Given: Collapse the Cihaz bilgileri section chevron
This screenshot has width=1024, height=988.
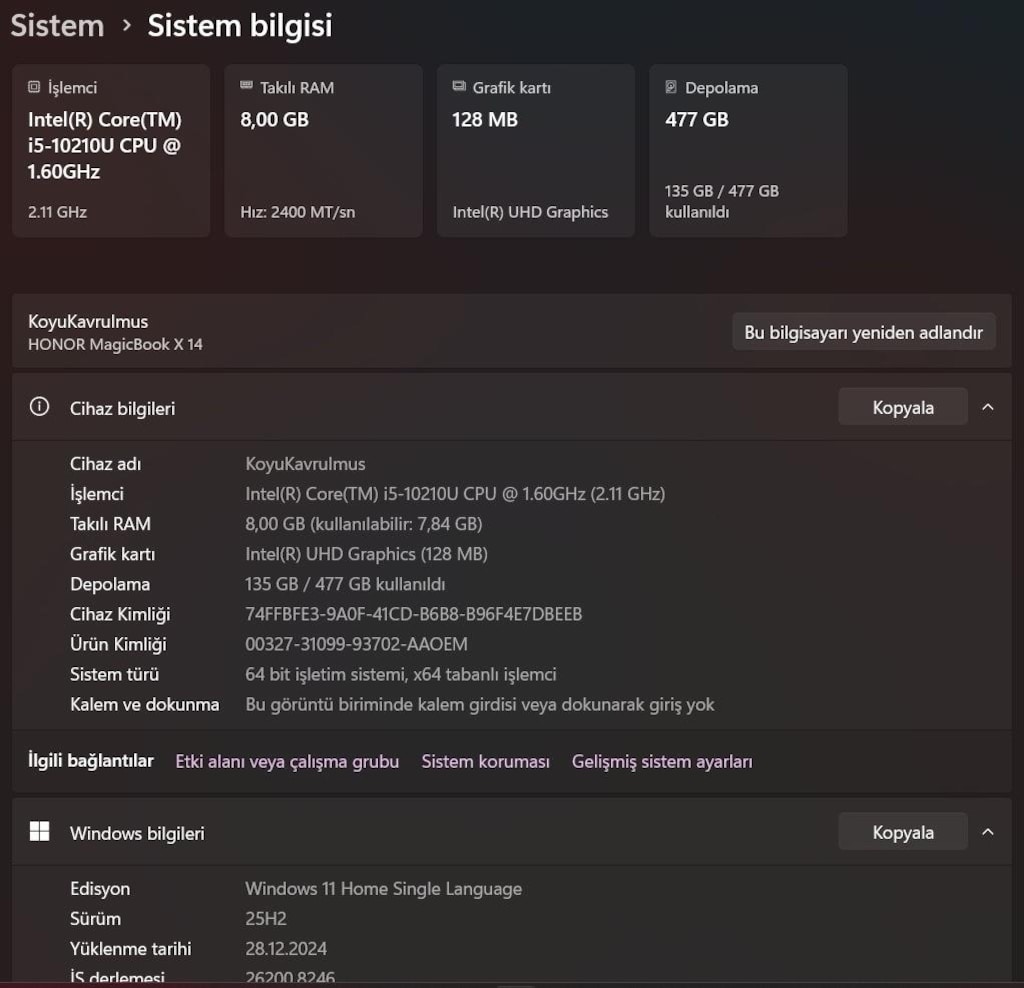Looking at the screenshot, I should [x=988, y=407].
